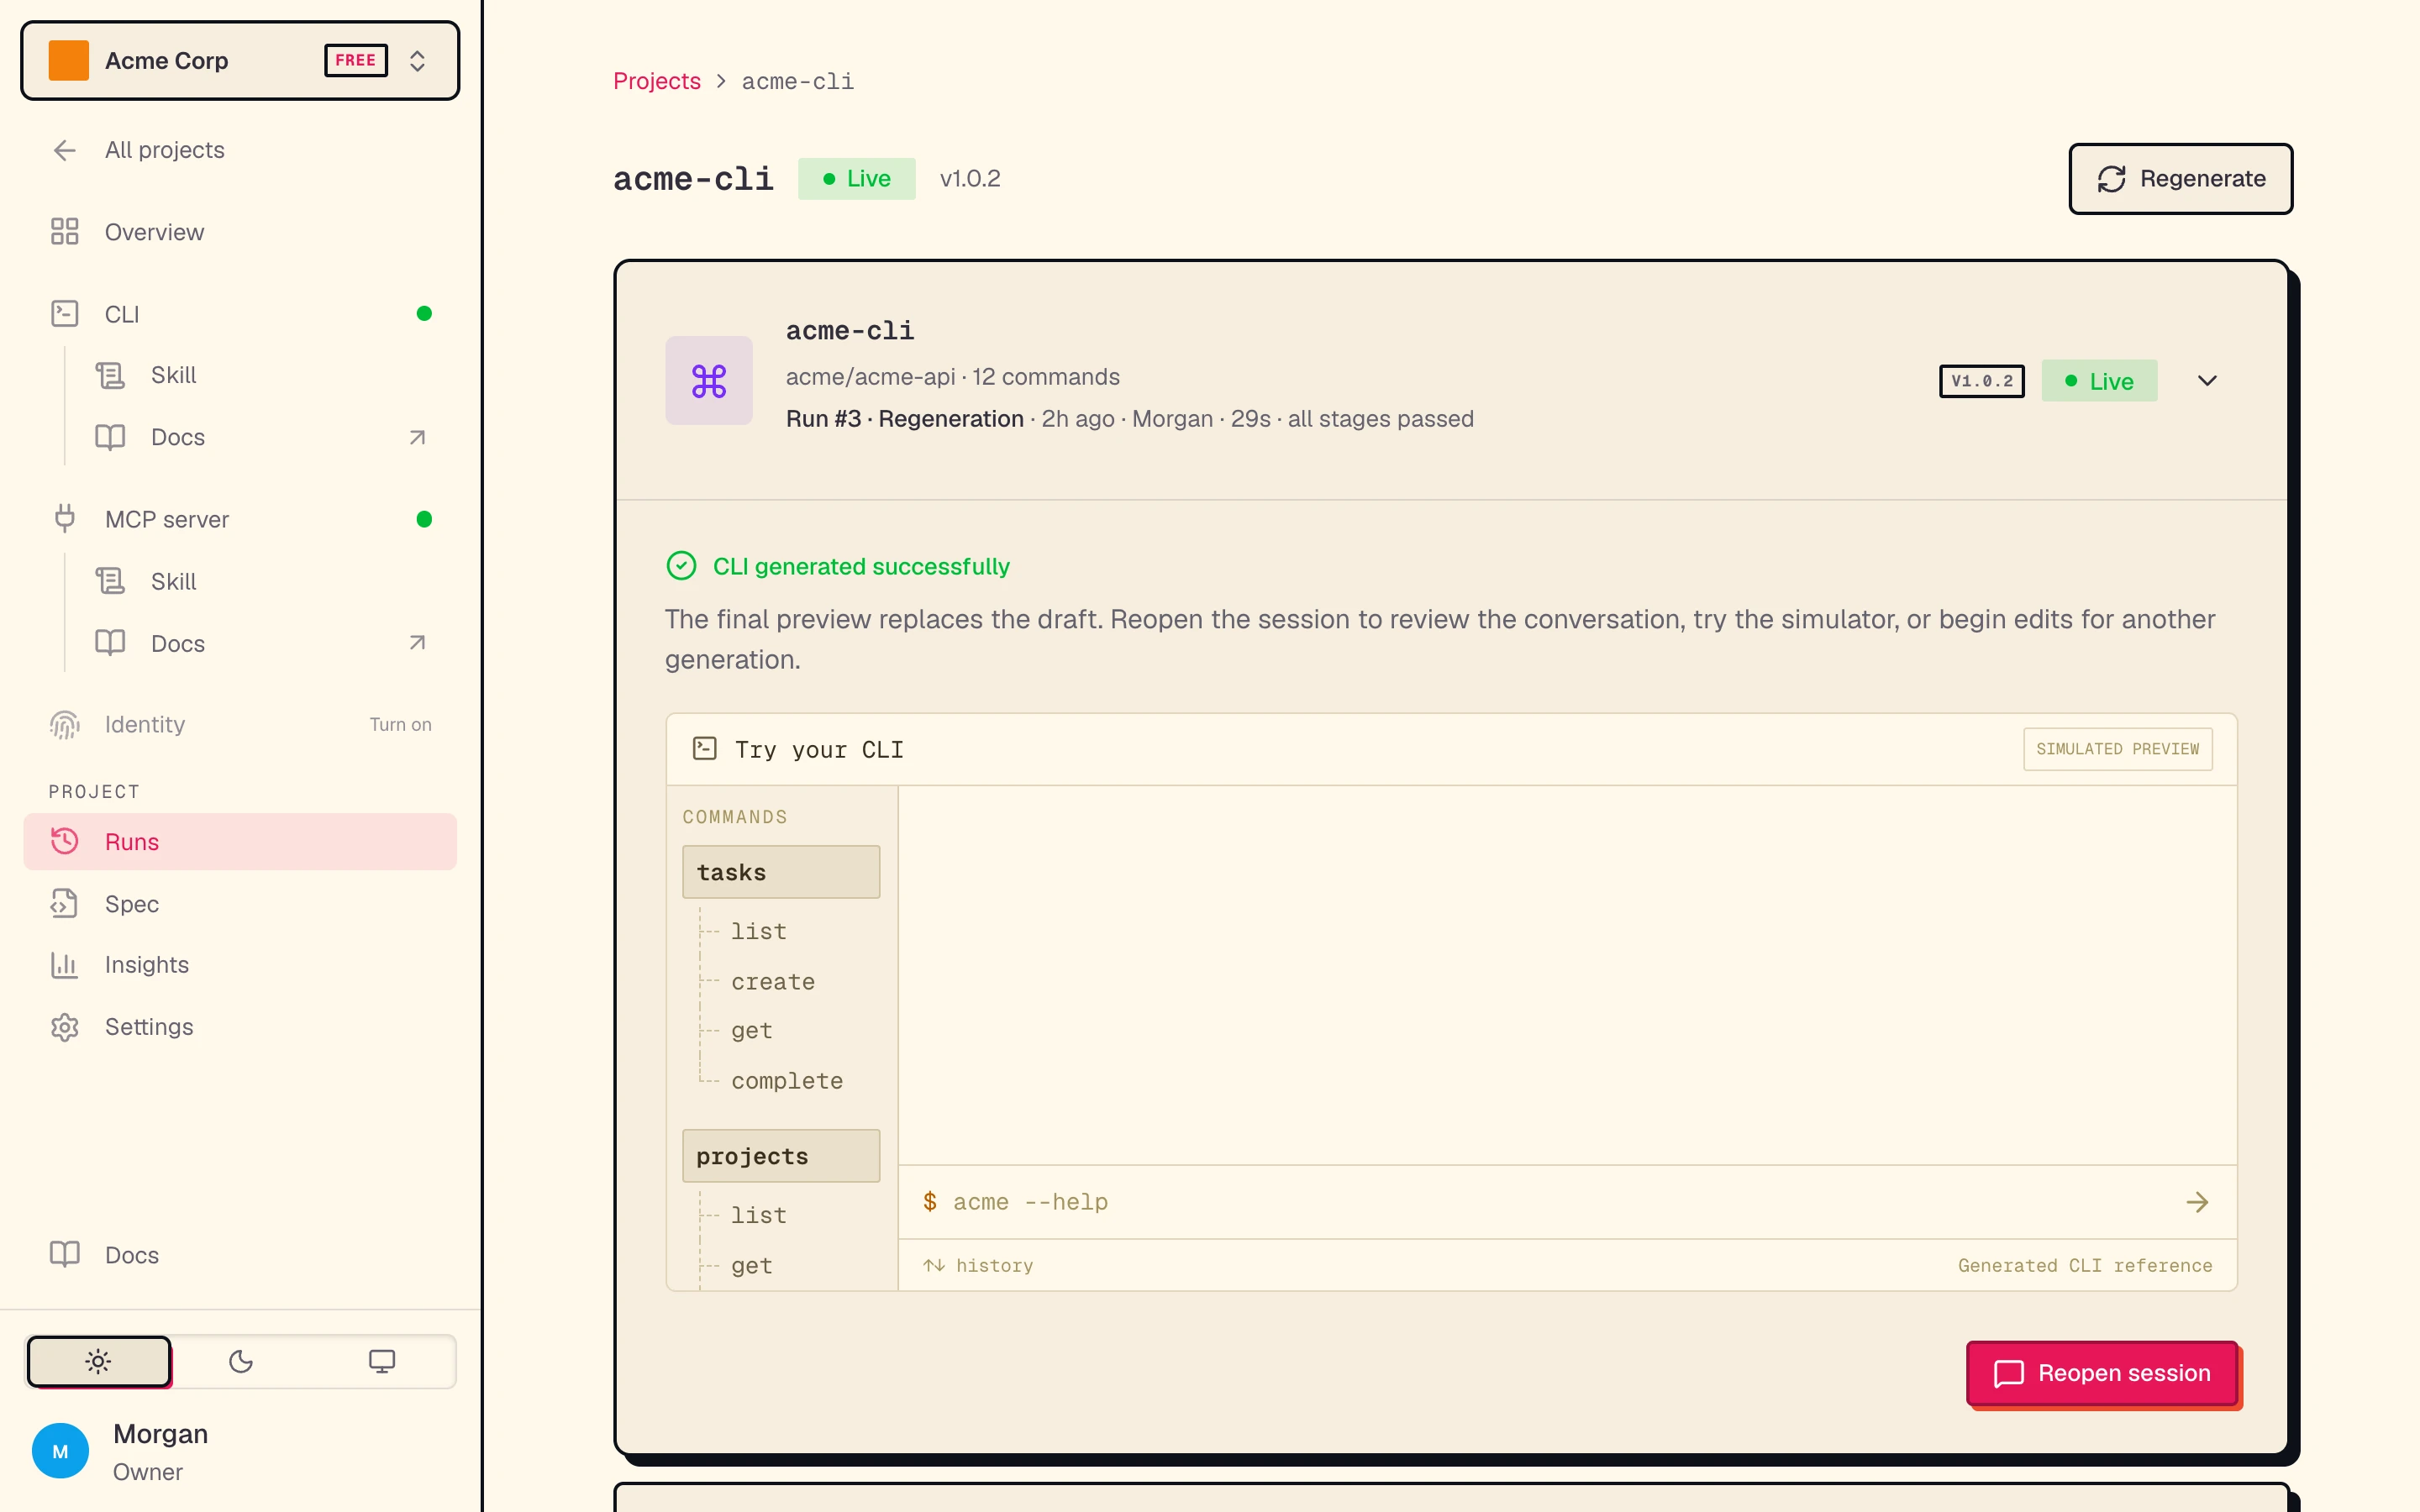Click the Try your CLI terminal icon
Screen dimensions: 2420x1512
point(705,749)
